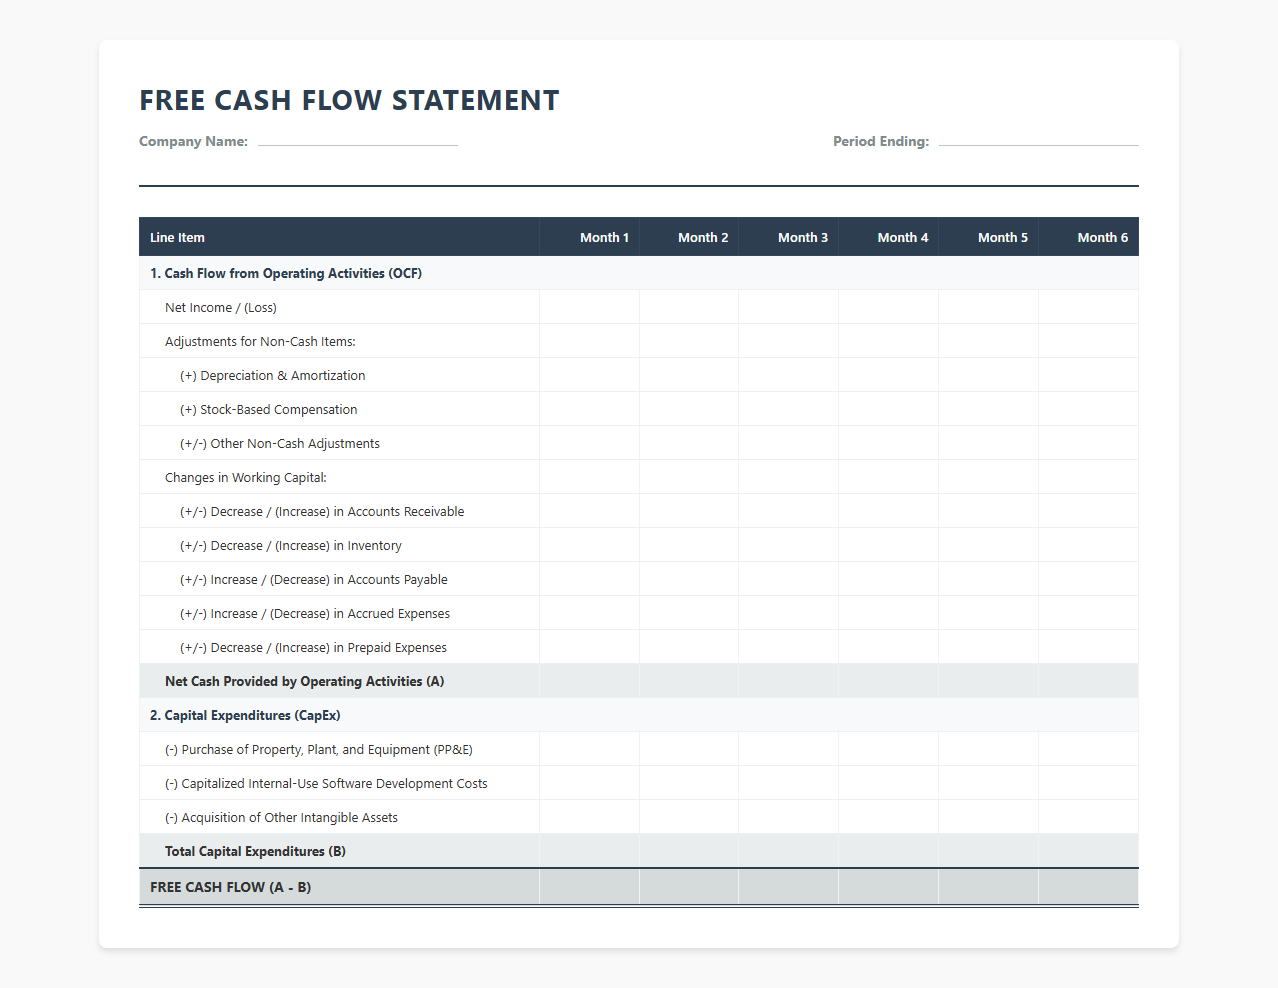Viewport: 1278px width, 988px height.
Task: Select the Month 4 column header
Action: click(889, 237)
